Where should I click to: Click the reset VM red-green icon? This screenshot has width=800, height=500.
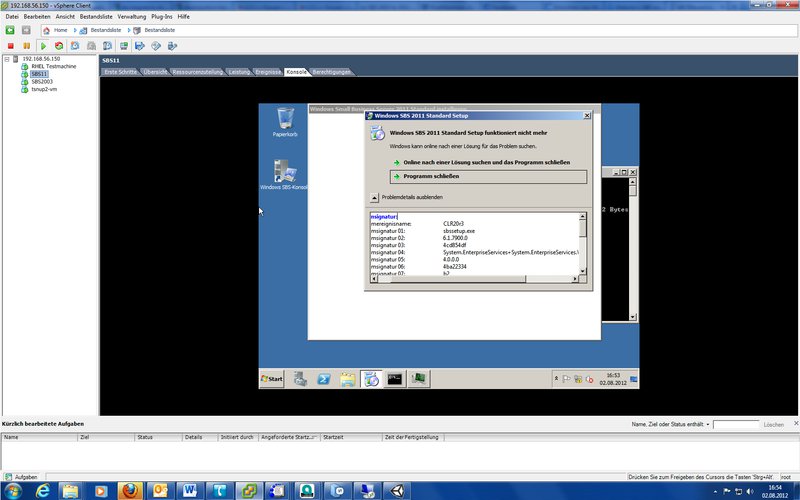click(59, 46)
